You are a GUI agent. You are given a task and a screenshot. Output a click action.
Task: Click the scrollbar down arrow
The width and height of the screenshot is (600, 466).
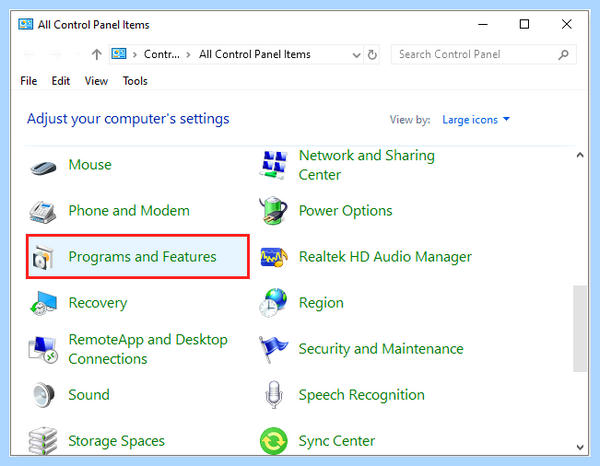(x=580, y=447)
